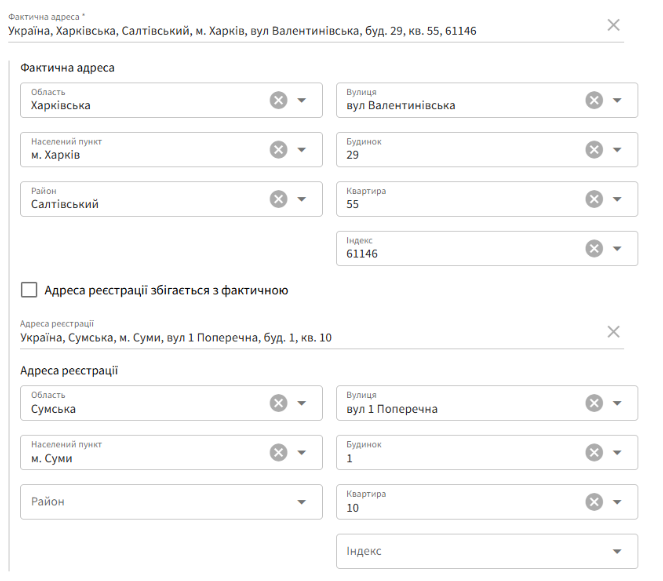Check Адреса реєстрації збігається з фактичною

(x=29, y=290)
